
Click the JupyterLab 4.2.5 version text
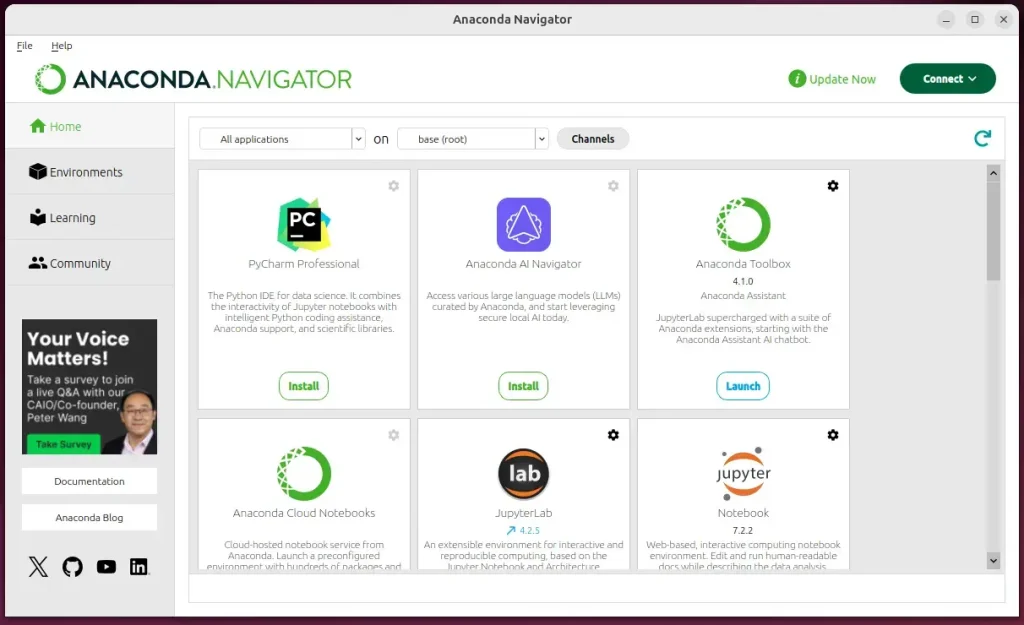(x=530, y=530)
